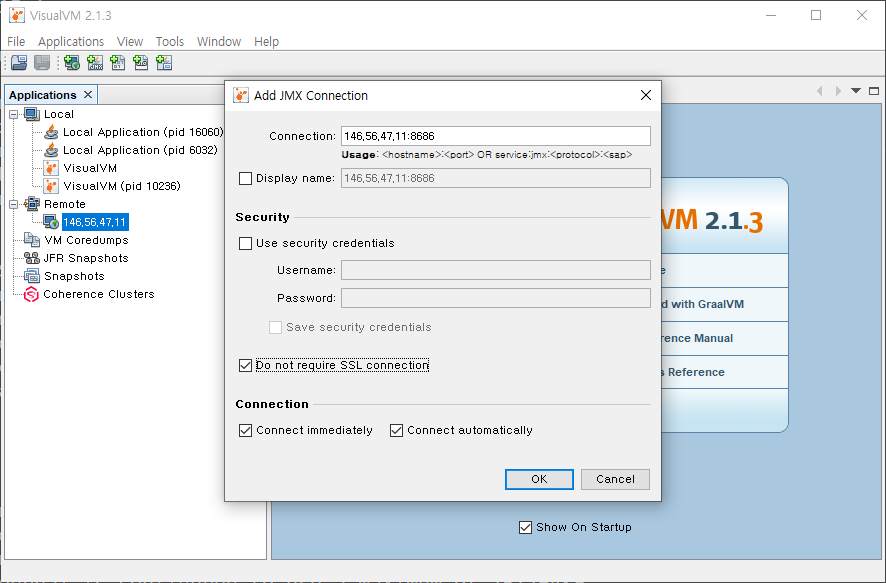Select the Java icon for pid 16060
This screenshot has width=886, height=583.
(51, 132)
